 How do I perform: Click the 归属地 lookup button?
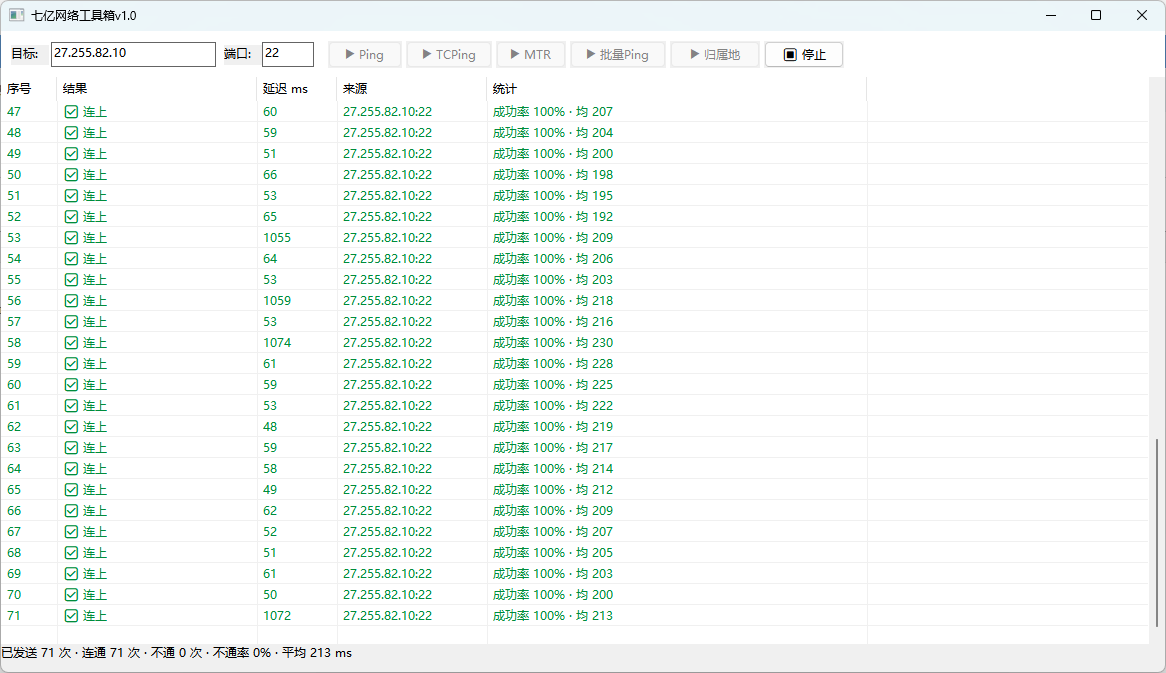[x=715, y=54]
